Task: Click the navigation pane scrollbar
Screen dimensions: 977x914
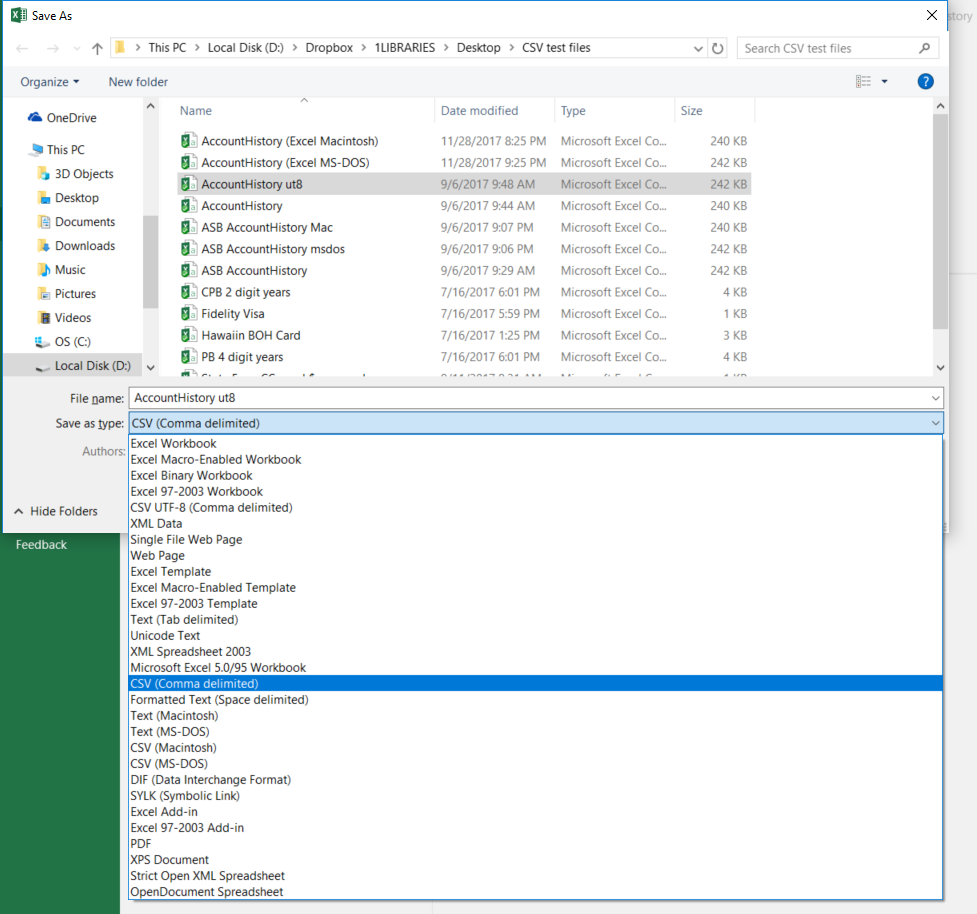Action: 150,262
